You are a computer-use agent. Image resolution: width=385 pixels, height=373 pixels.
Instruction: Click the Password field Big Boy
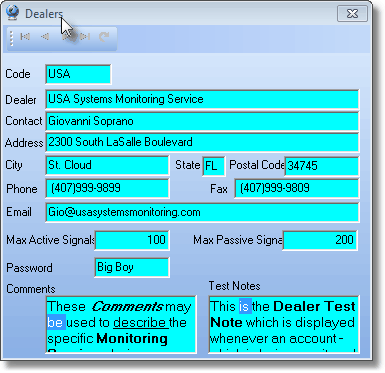(132, 267)
